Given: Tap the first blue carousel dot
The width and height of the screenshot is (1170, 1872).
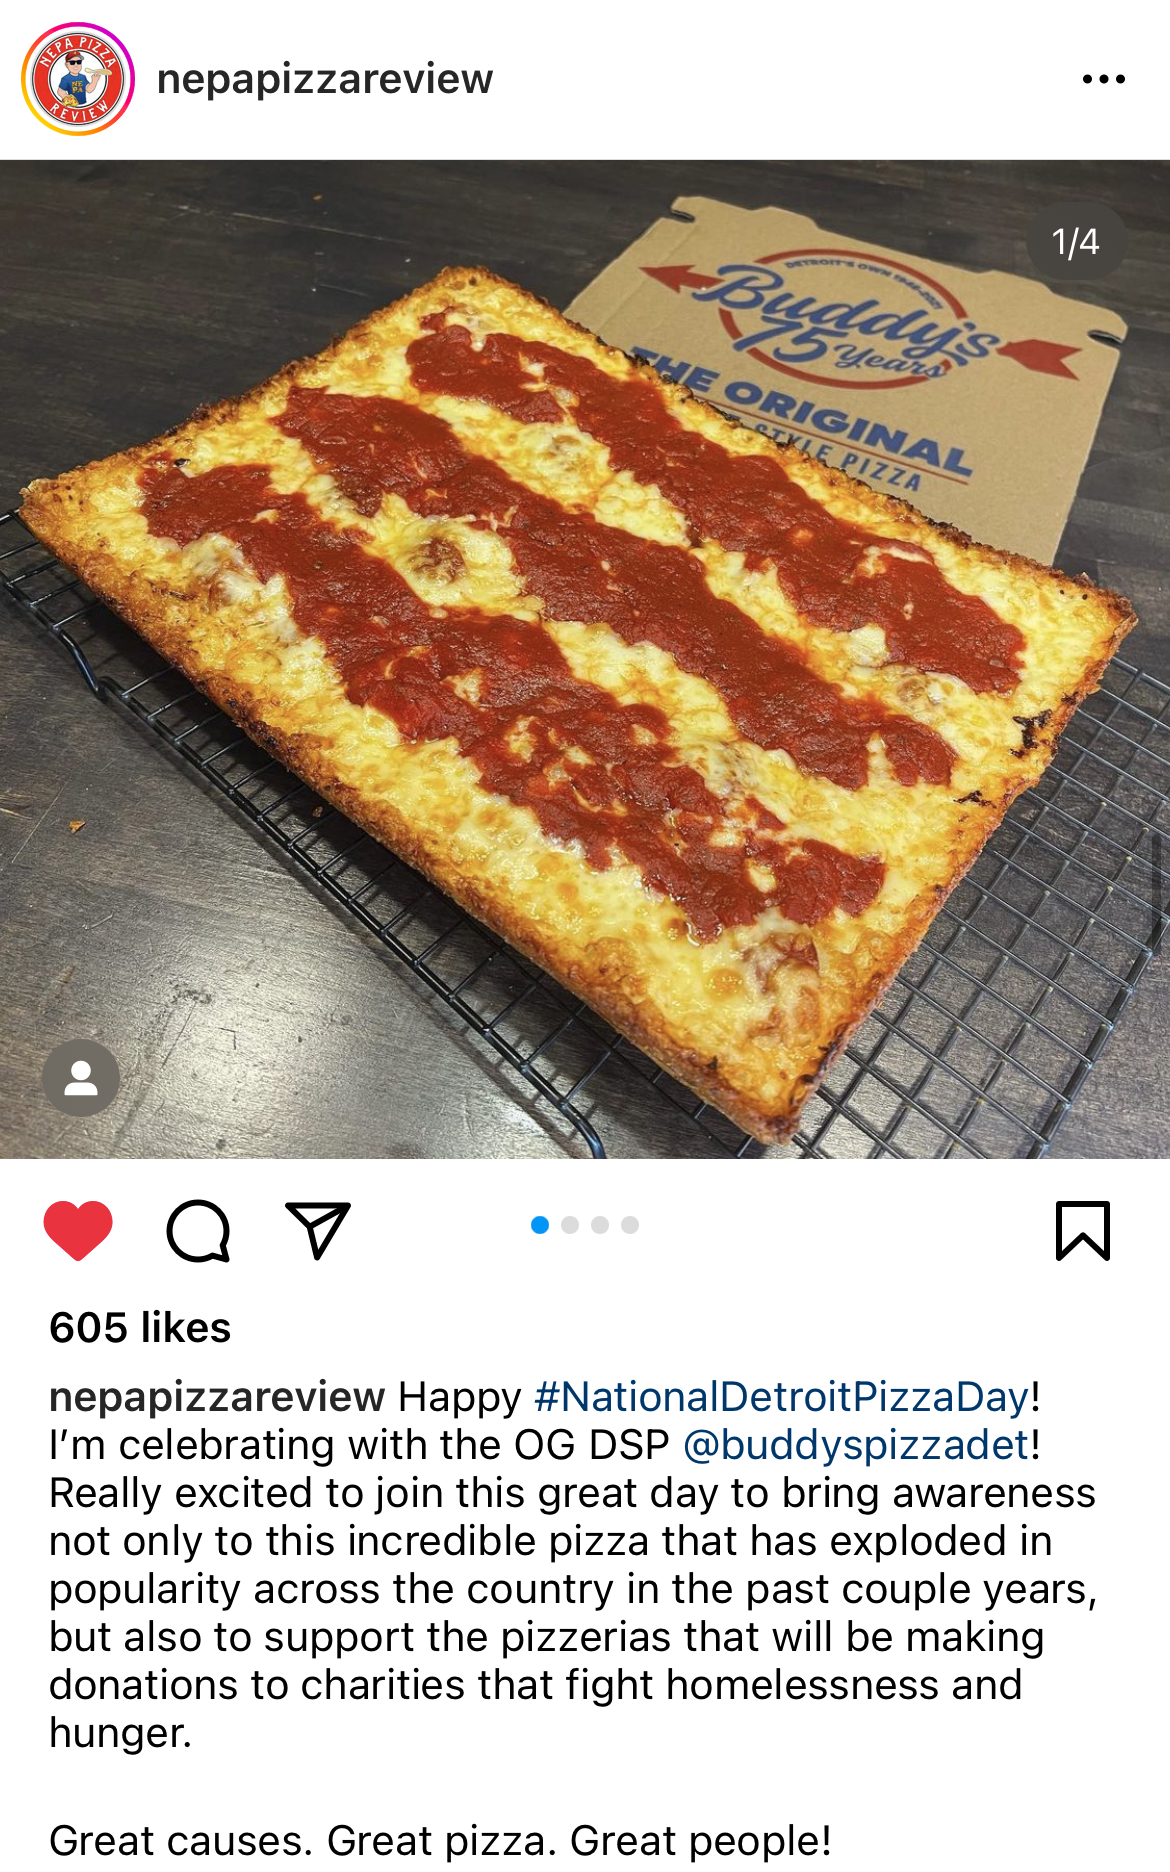Looking at the screenshot, I should tap(540, 1225).
